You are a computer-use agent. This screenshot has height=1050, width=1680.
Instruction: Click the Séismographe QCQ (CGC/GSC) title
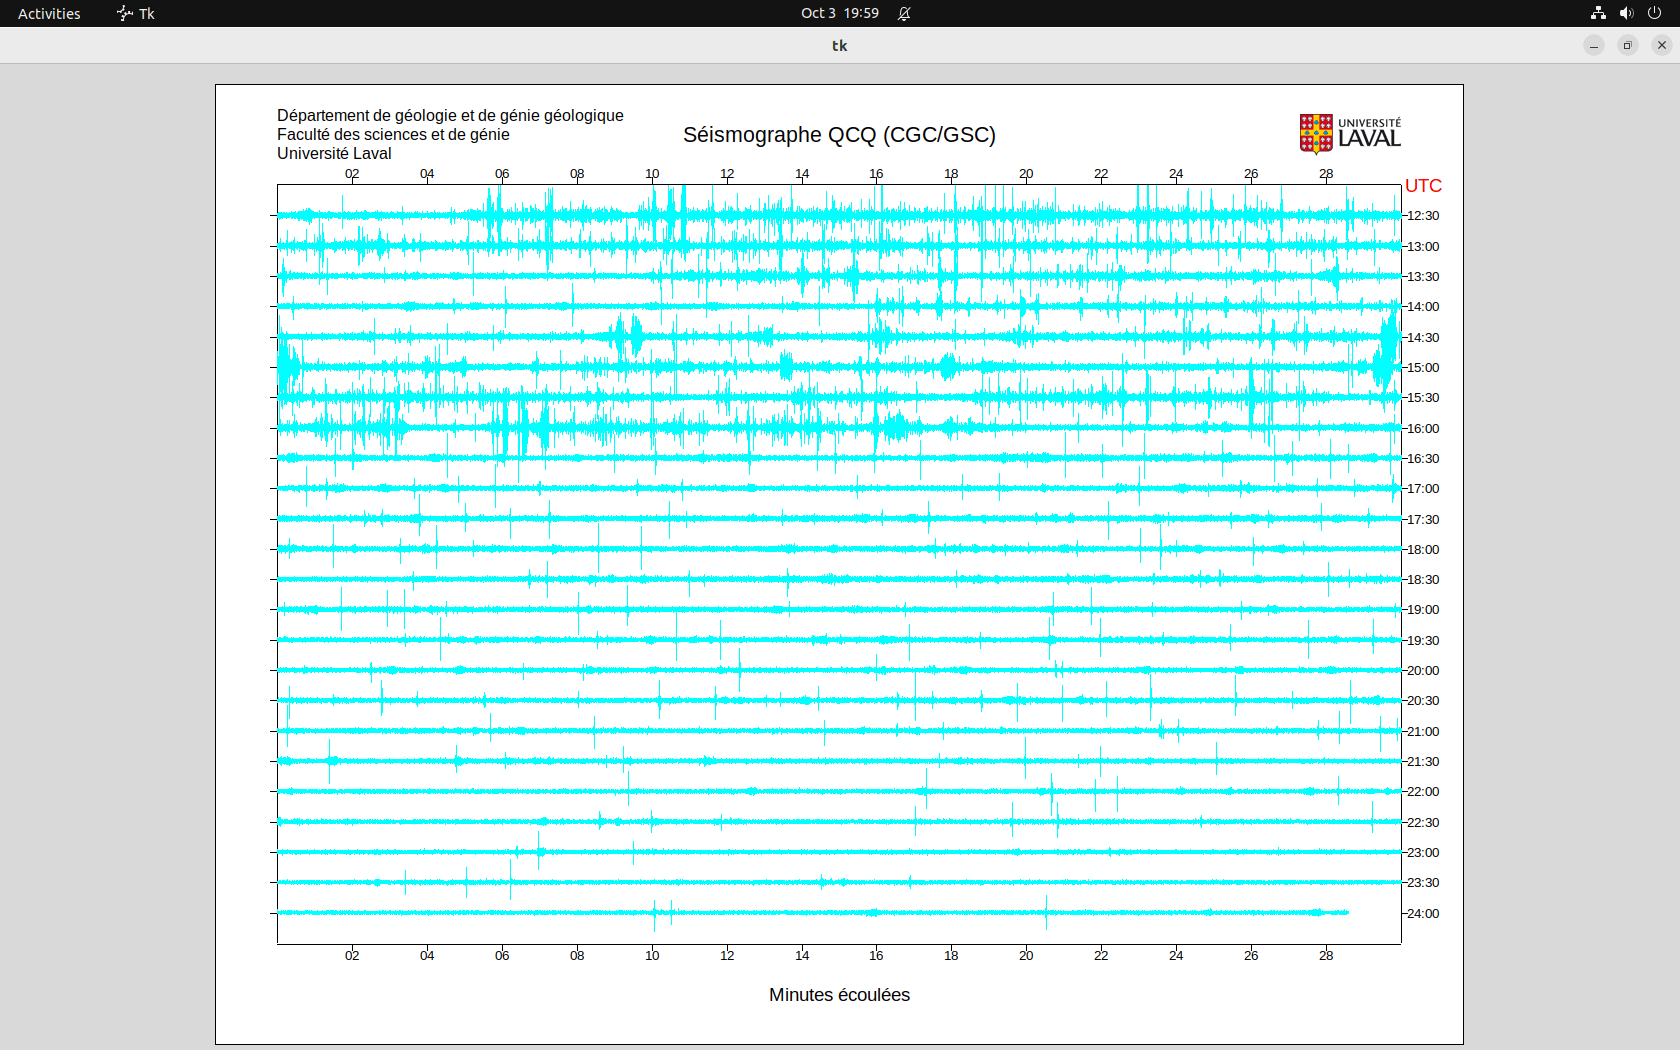tap(839, 135)
